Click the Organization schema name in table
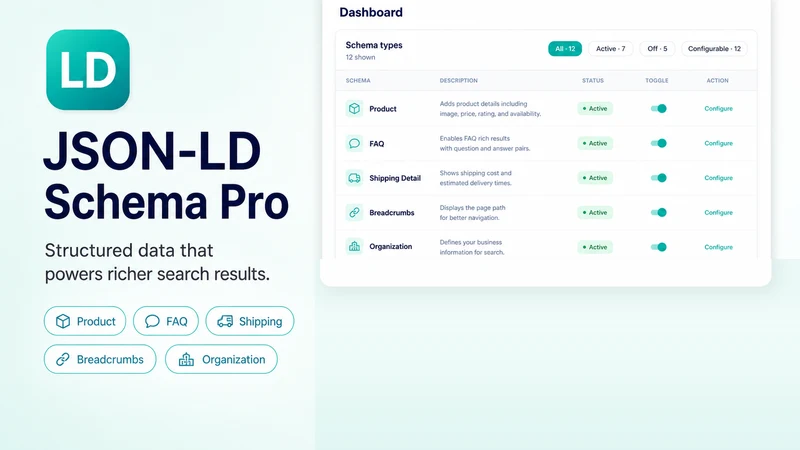The image size is (800, 450). [391, 246]
